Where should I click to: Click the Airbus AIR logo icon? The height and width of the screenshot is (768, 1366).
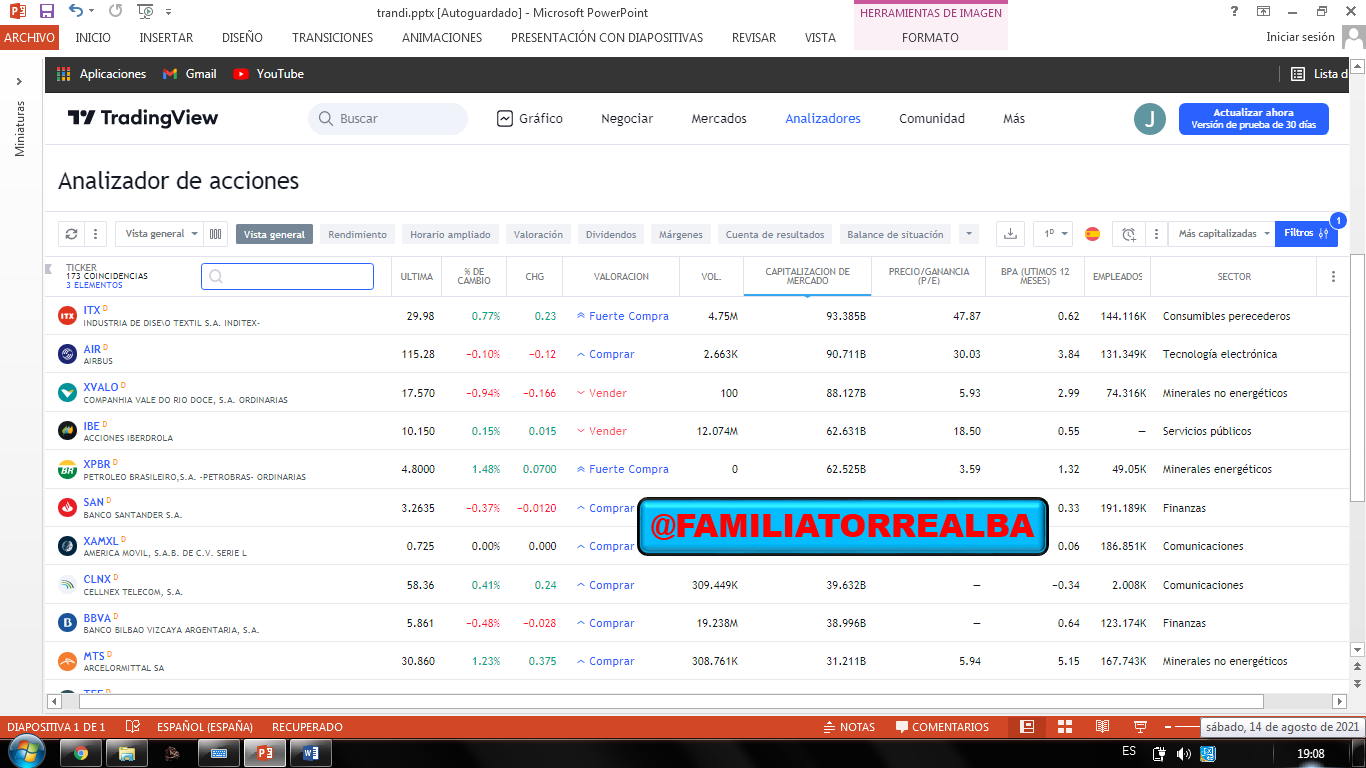pos(67,354)
